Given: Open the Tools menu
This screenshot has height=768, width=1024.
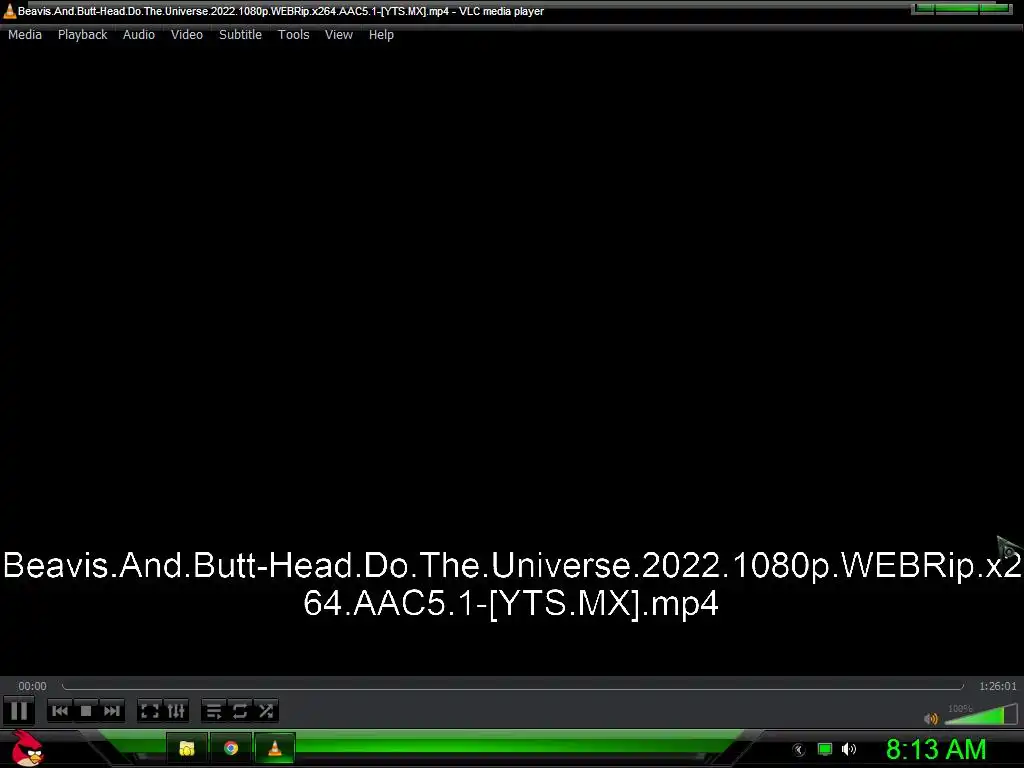Looking at the screenshot, I should click(293, 35).
